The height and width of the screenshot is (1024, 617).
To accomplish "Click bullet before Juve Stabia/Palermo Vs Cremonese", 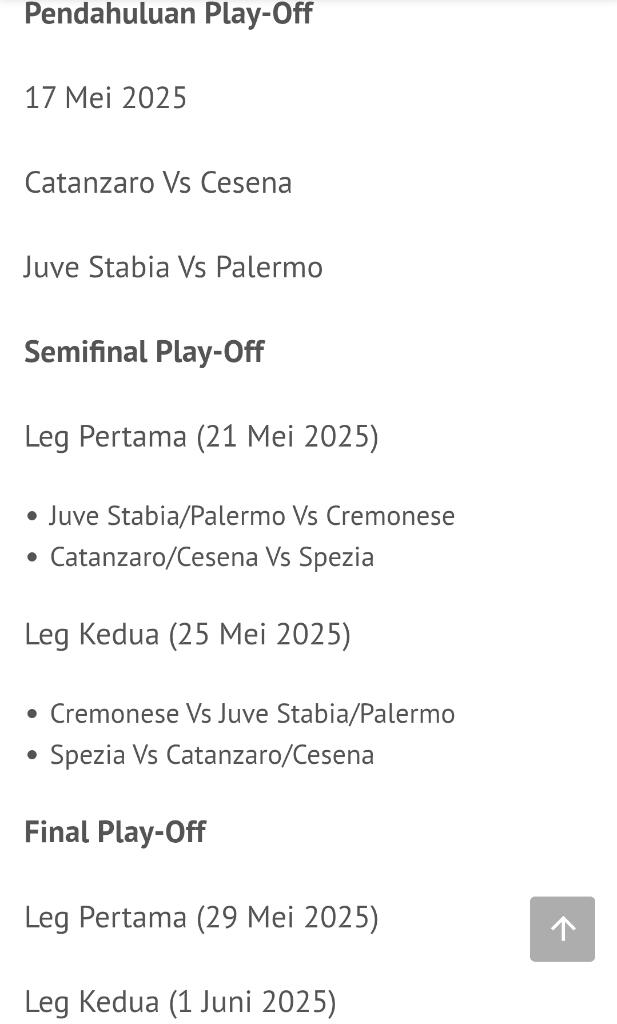I will click(x=32, y=517).
